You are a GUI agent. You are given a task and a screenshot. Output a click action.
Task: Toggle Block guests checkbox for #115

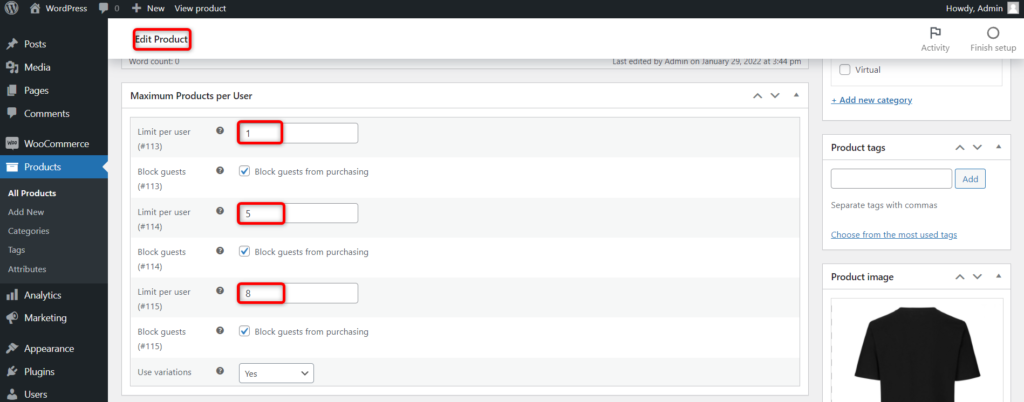(x=245, y=331)
